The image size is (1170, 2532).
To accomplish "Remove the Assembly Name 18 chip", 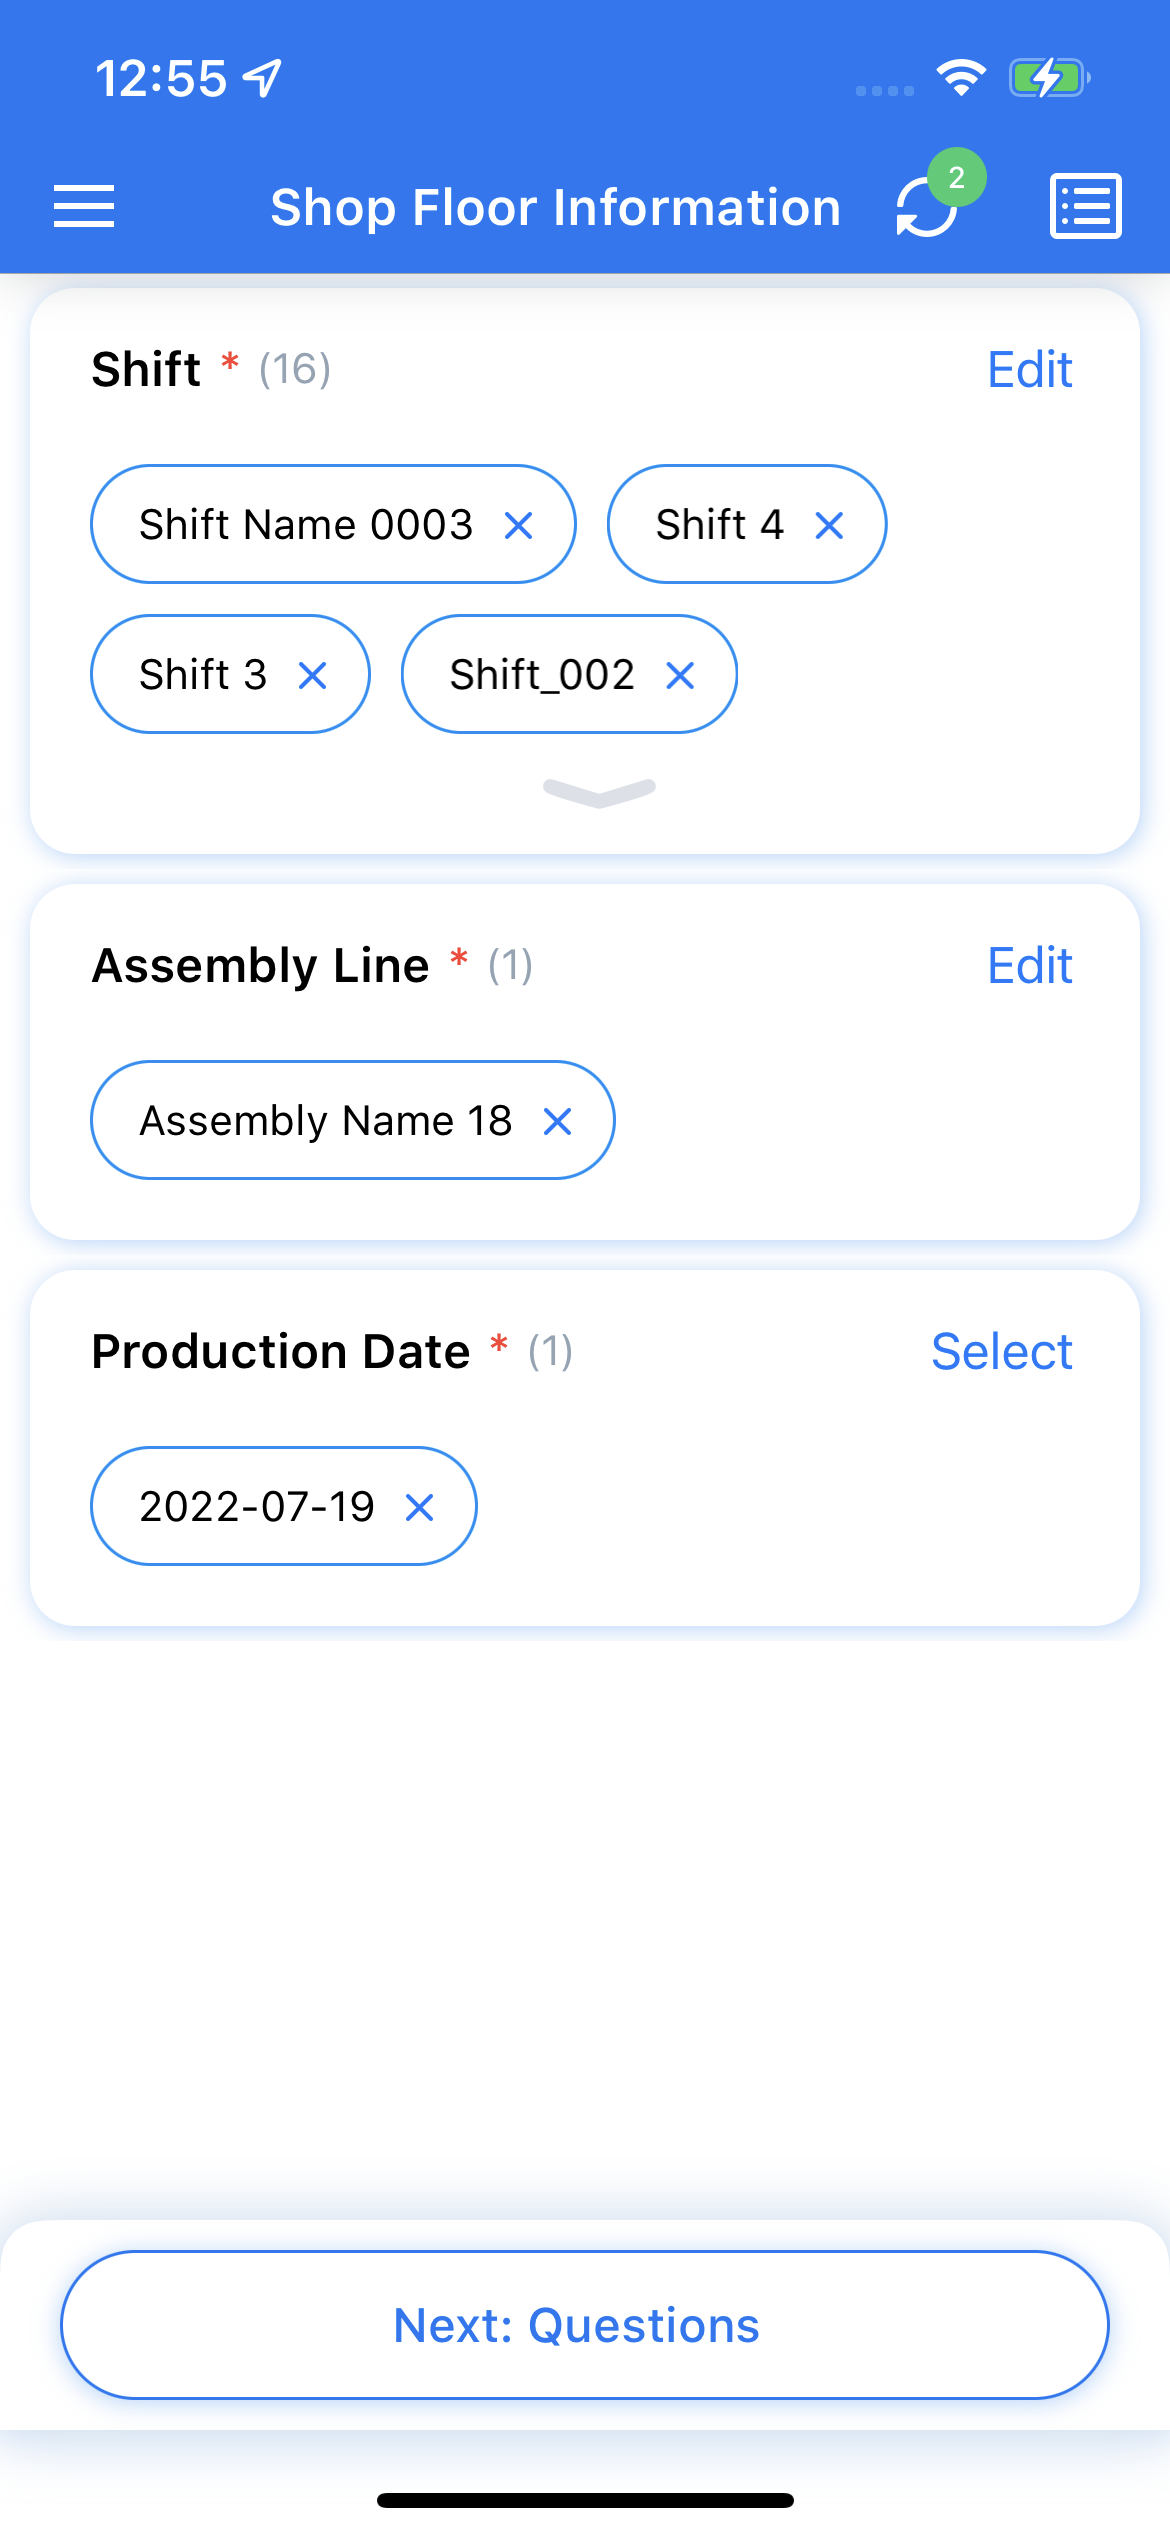I will point(557,1122).
